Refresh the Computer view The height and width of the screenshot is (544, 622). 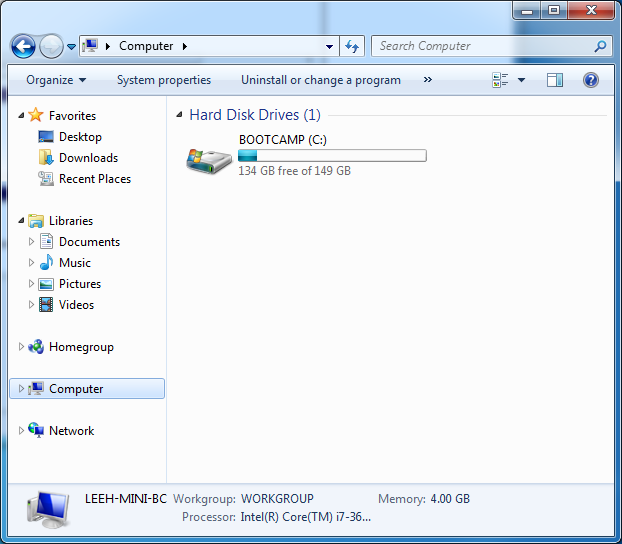pos(352,46)
